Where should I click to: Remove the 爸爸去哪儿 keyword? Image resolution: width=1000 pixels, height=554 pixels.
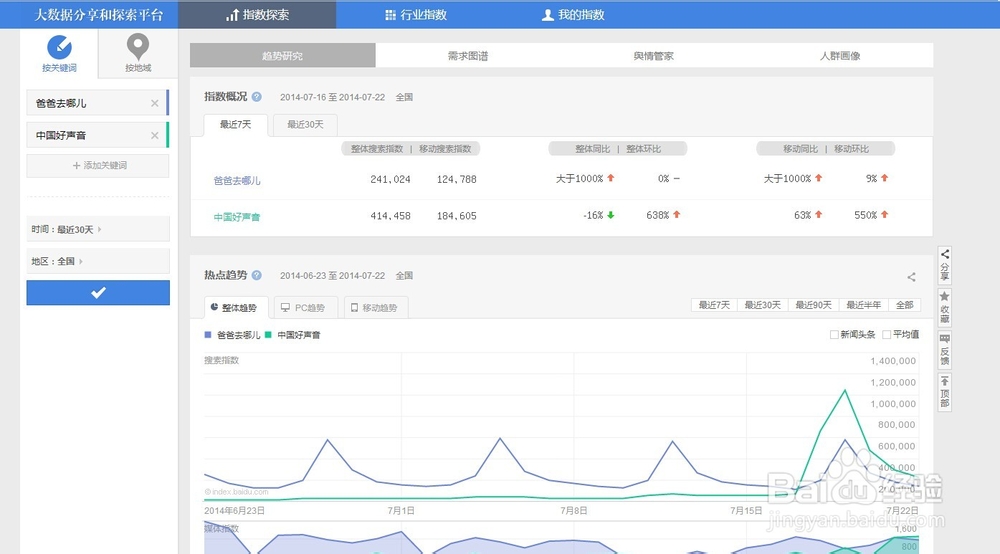pyautogui.click(x=154, y=103)
